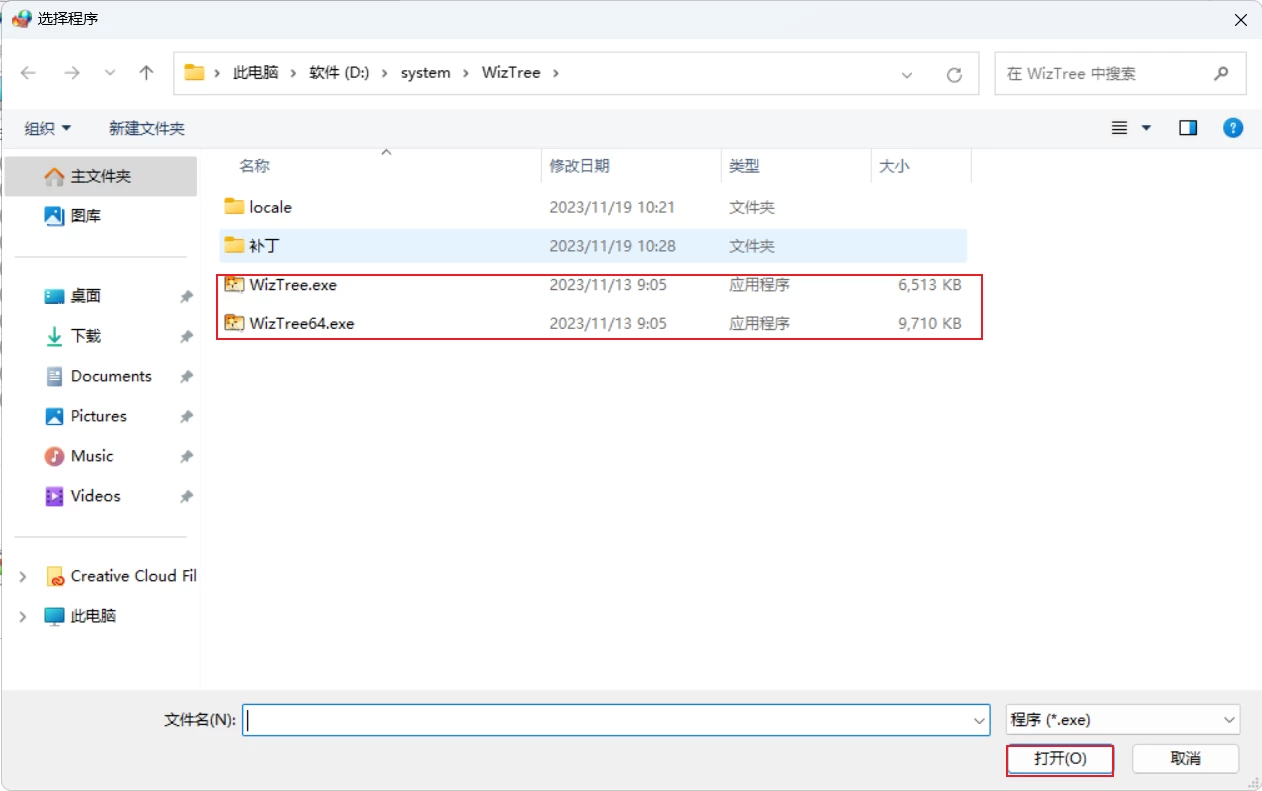The image size is (1262, 791).
Task: Go back using the back arrow
Action: pyautogui.click(x=28, y=73)
